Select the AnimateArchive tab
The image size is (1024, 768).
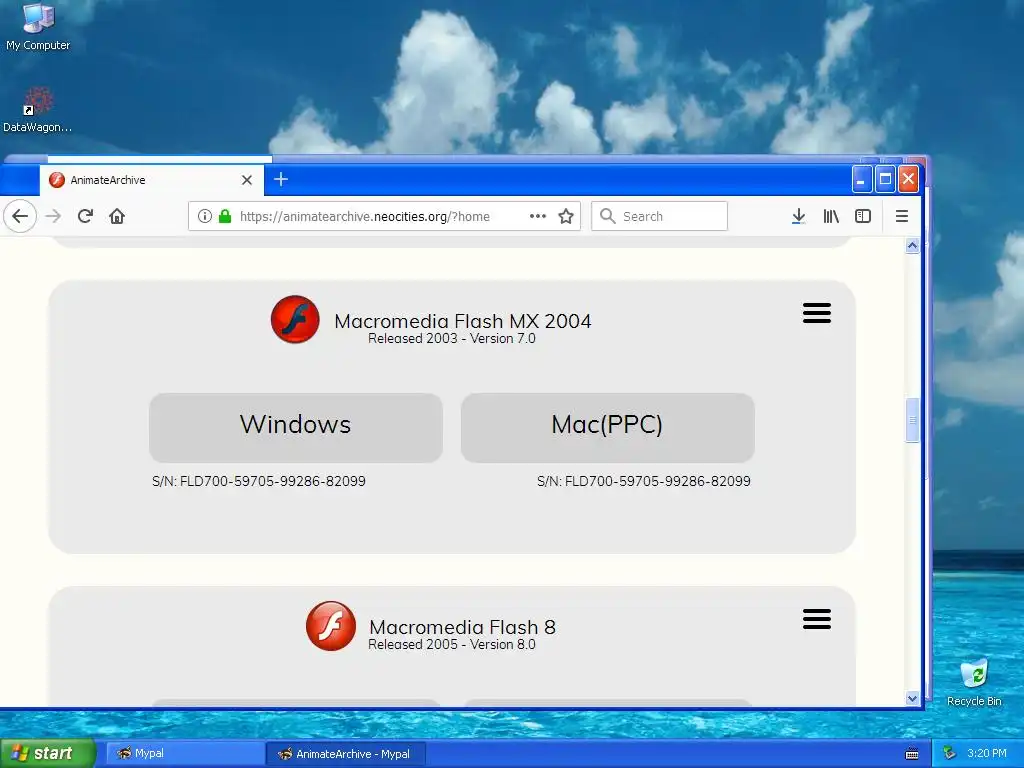[152, 180]
